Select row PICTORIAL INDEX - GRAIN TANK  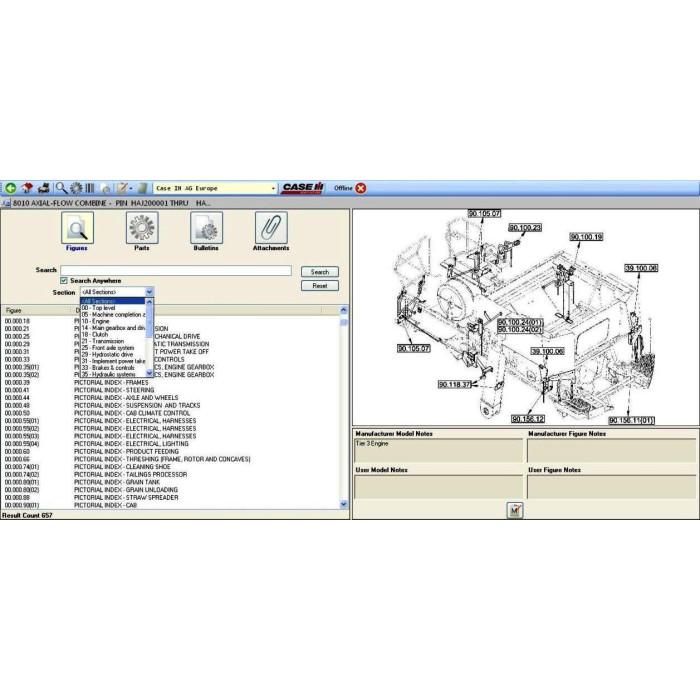coord(172,482)
